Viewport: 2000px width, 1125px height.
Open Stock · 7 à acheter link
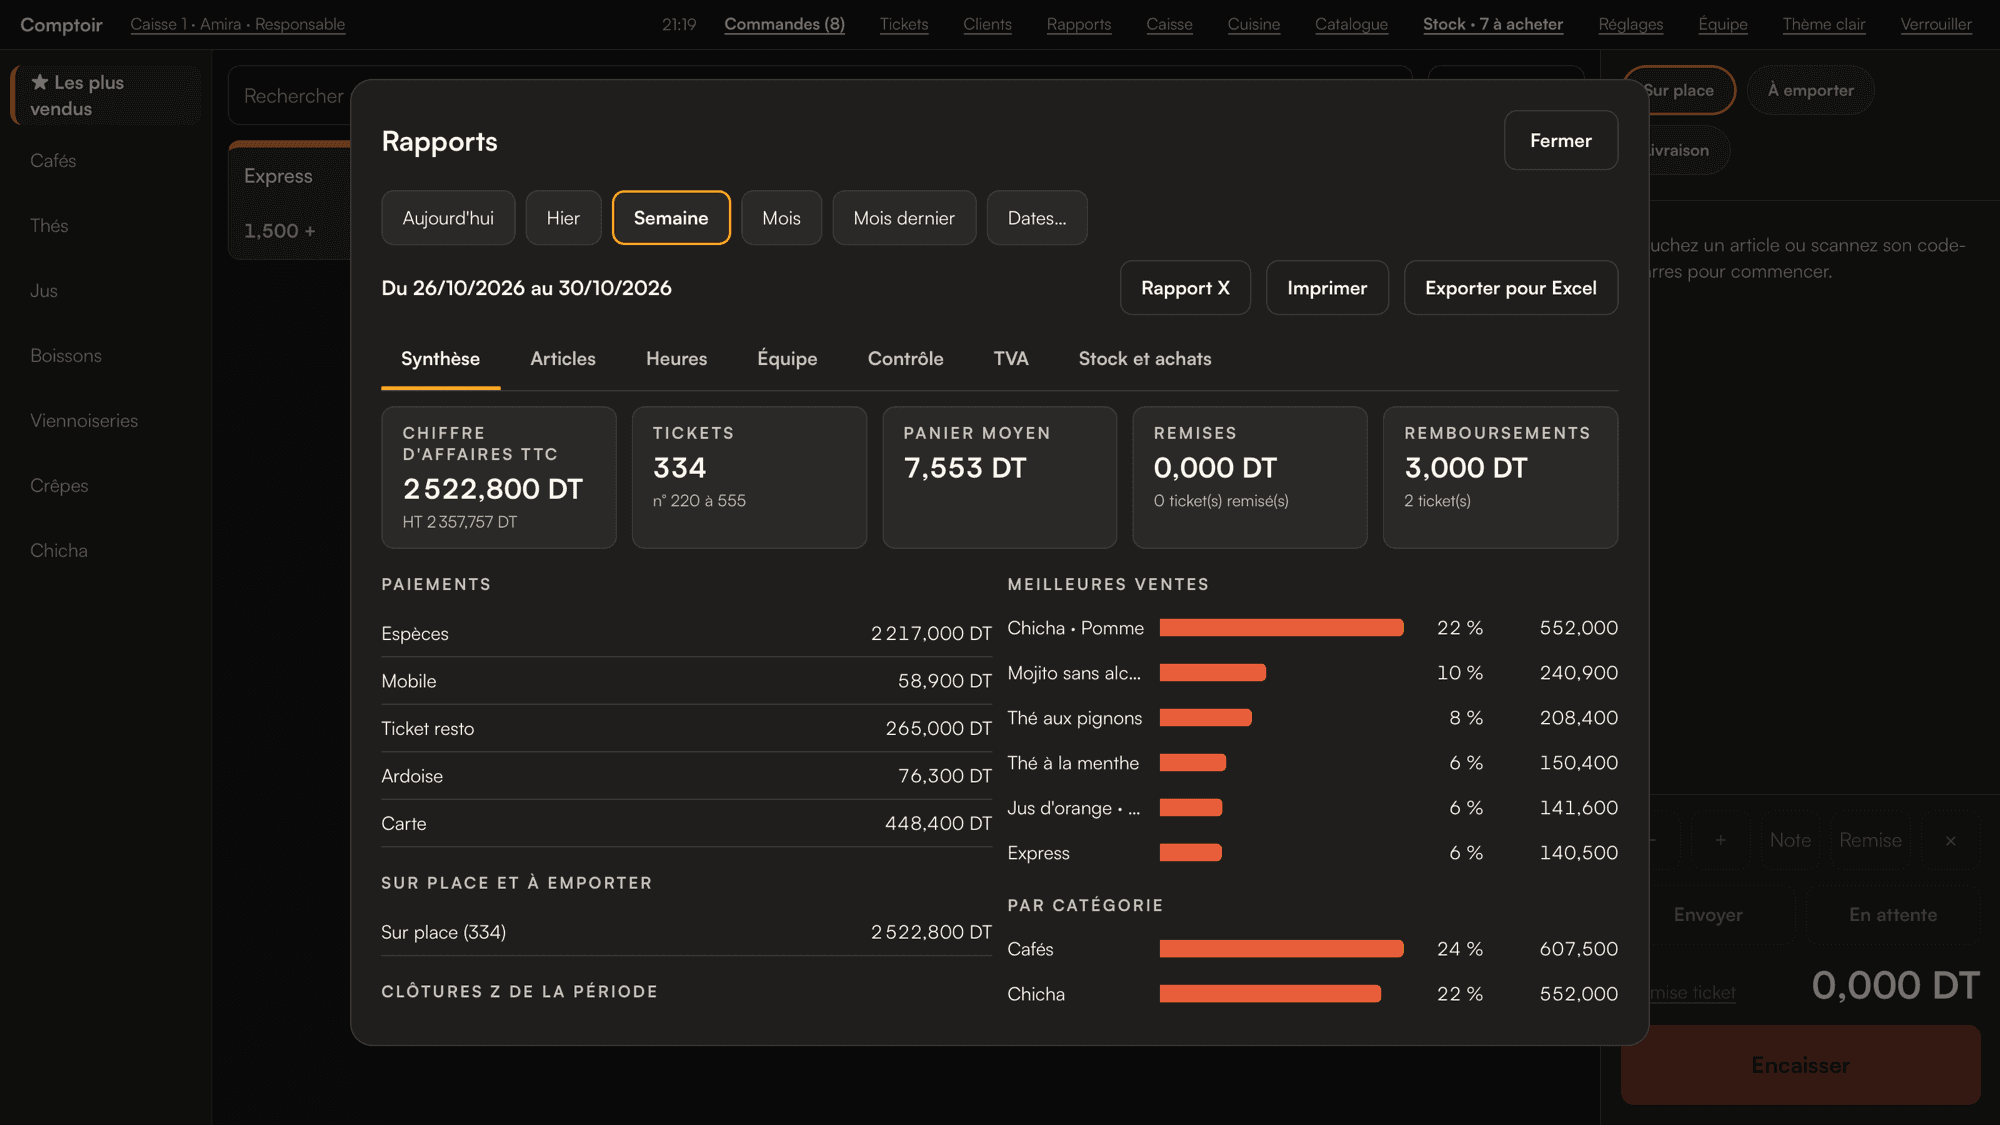pyautogui.click(x=1493, y=24)
